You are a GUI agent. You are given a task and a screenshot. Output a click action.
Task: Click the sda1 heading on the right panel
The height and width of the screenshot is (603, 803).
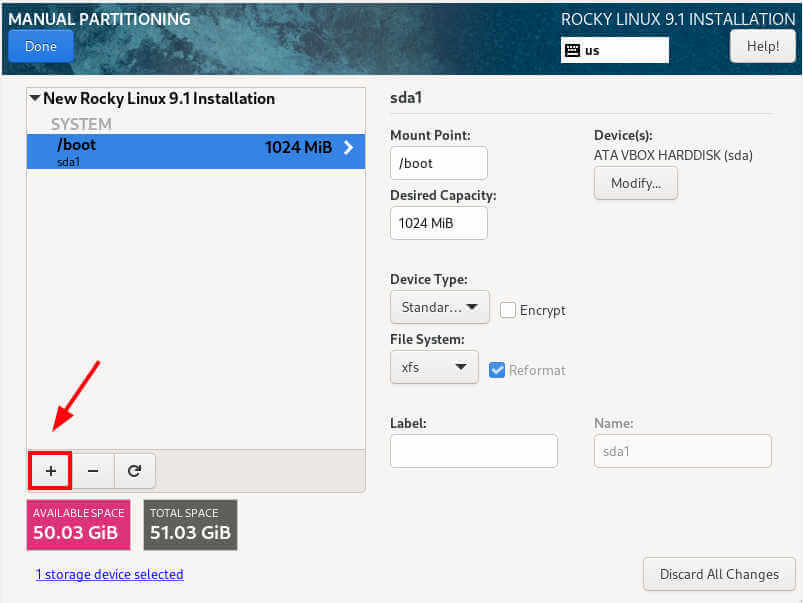[x=406, y=97]
